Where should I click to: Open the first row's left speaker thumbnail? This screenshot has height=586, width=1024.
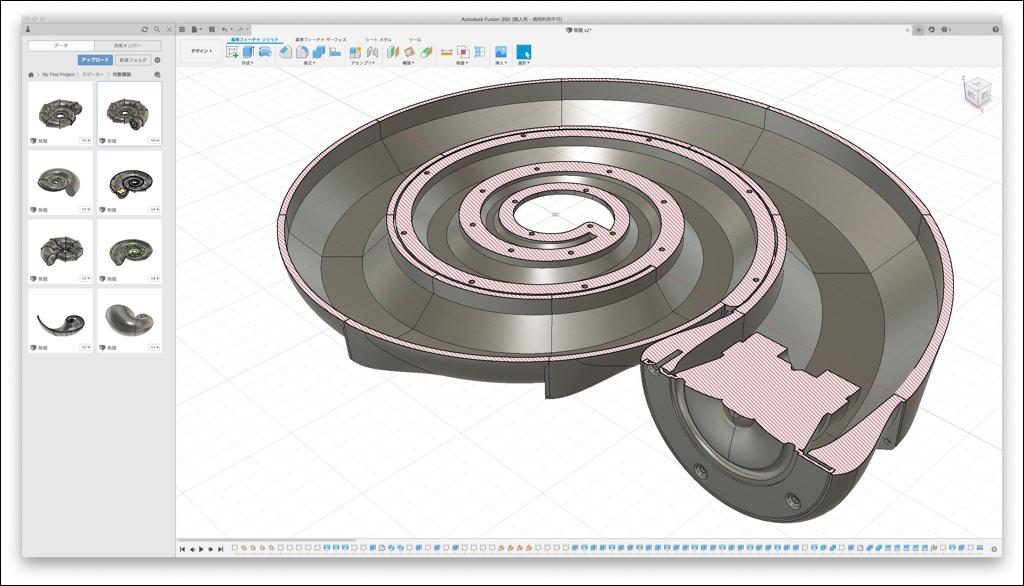[61, 114]
